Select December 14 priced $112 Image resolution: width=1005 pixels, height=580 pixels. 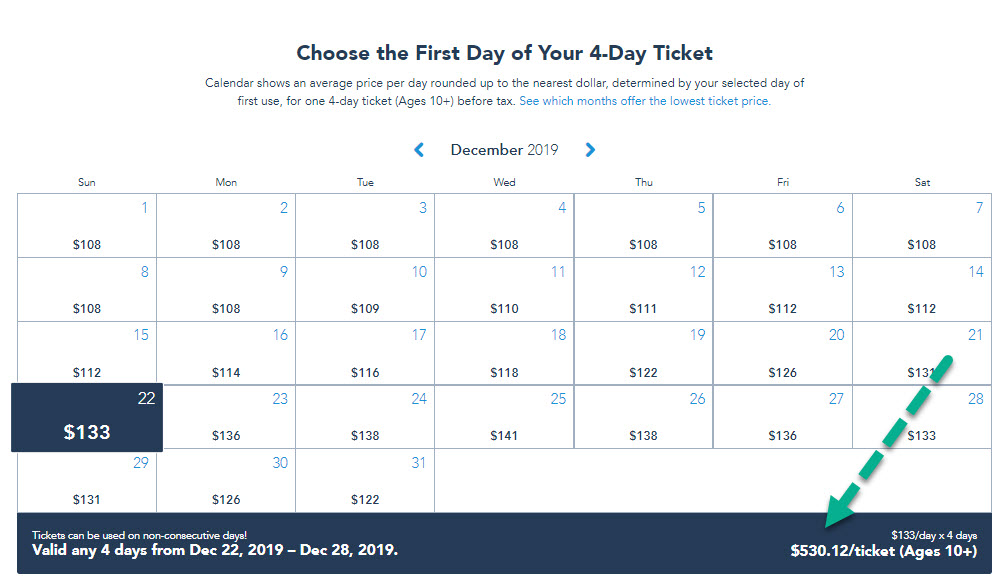922,290
